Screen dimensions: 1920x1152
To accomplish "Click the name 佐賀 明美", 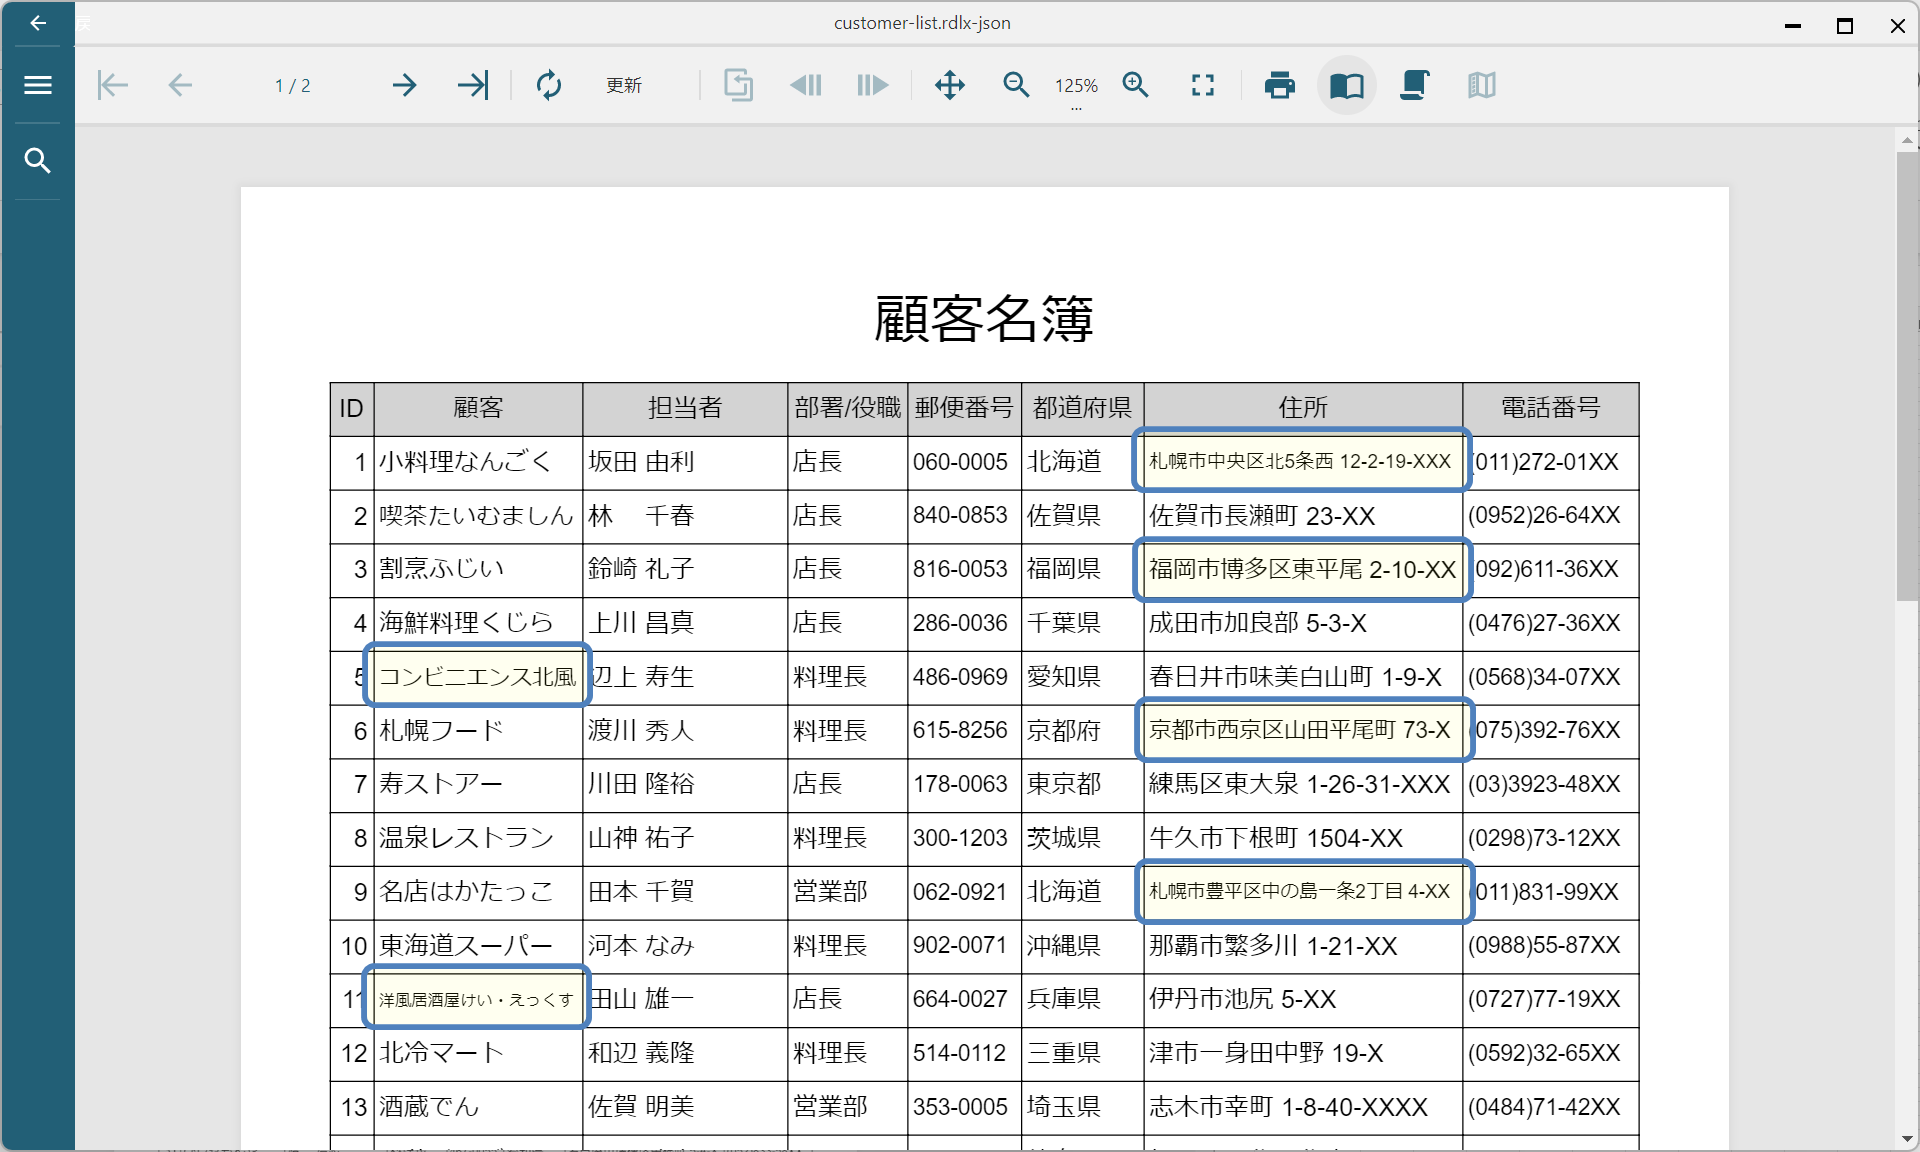I will (x=641, y=1107).
